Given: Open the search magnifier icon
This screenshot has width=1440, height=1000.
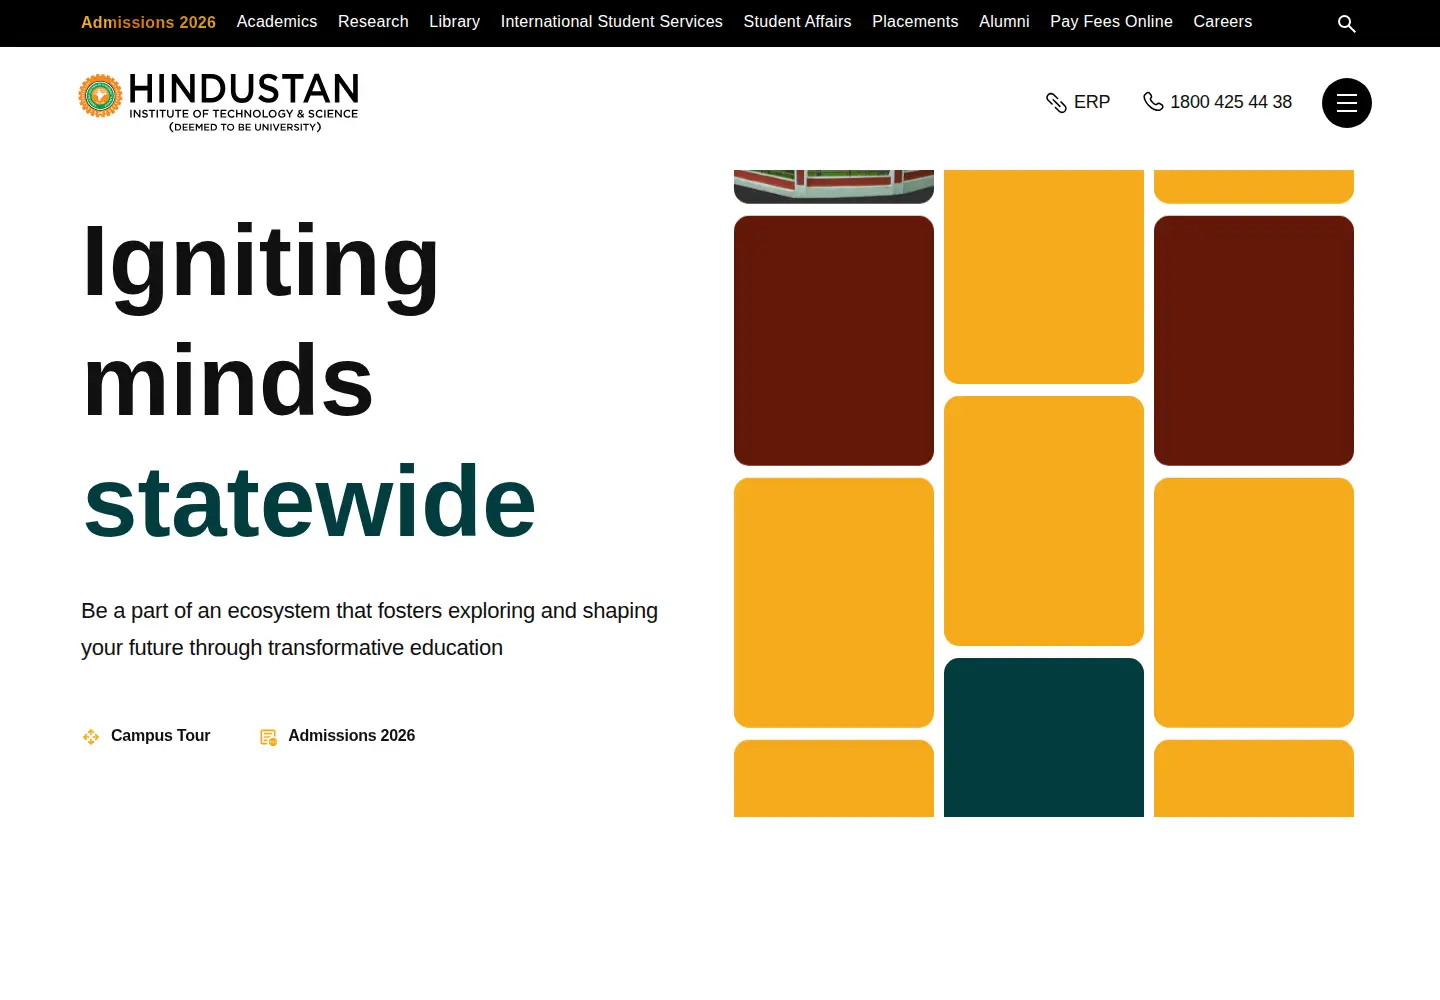Looking at the screenshot, I should [x=1347, y=24].
